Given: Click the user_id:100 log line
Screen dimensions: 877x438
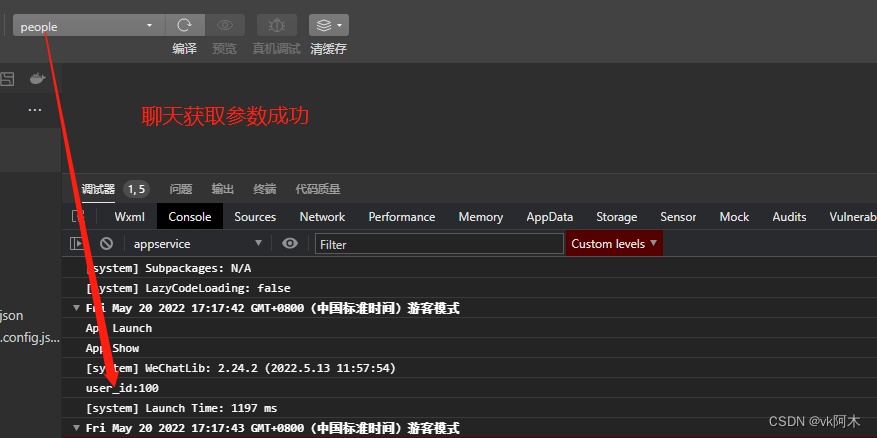Looking at the screenshot, I should [122, 388].
